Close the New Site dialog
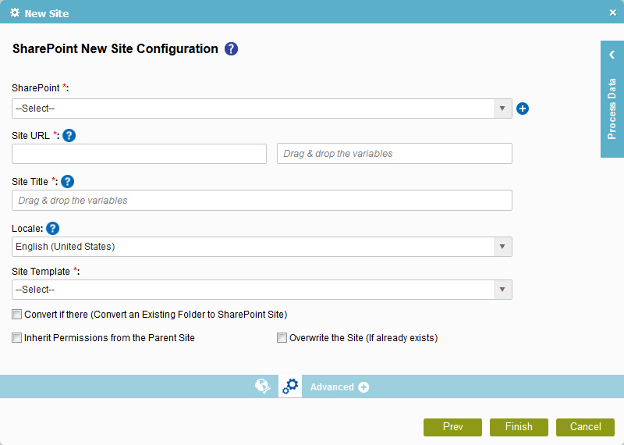 click(x=613, y=13)
